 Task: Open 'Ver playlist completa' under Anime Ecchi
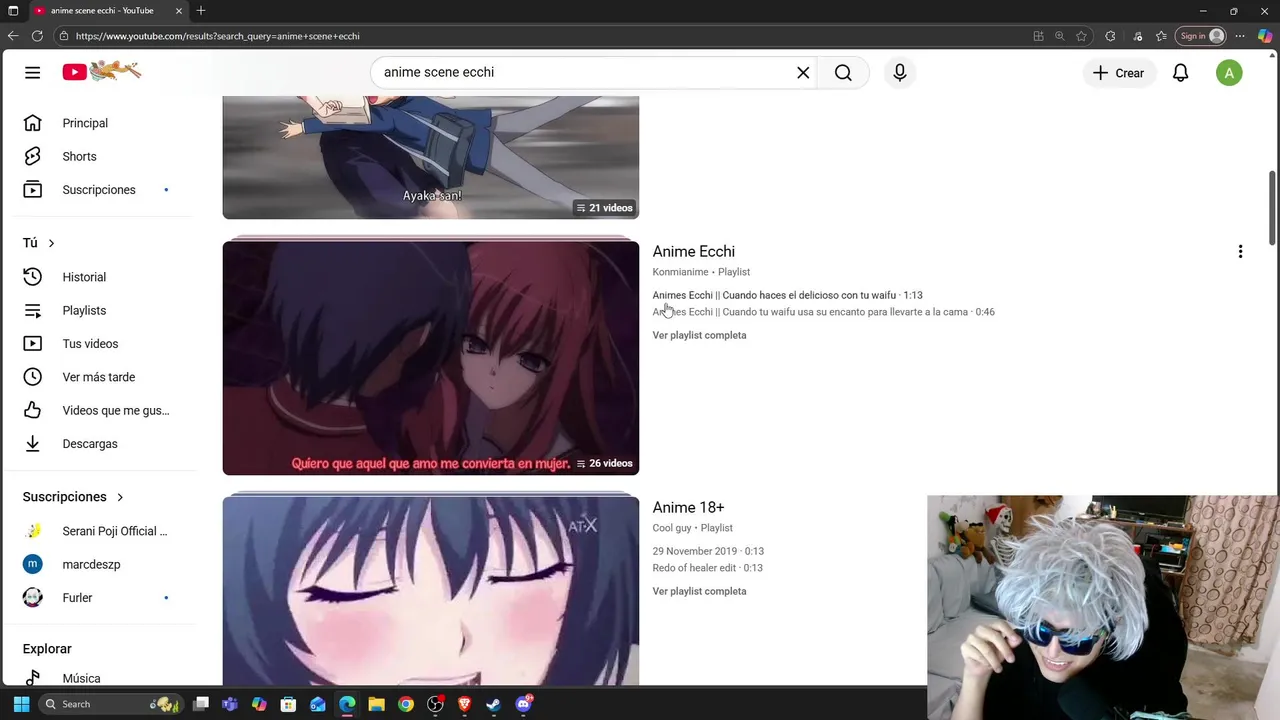699,335
